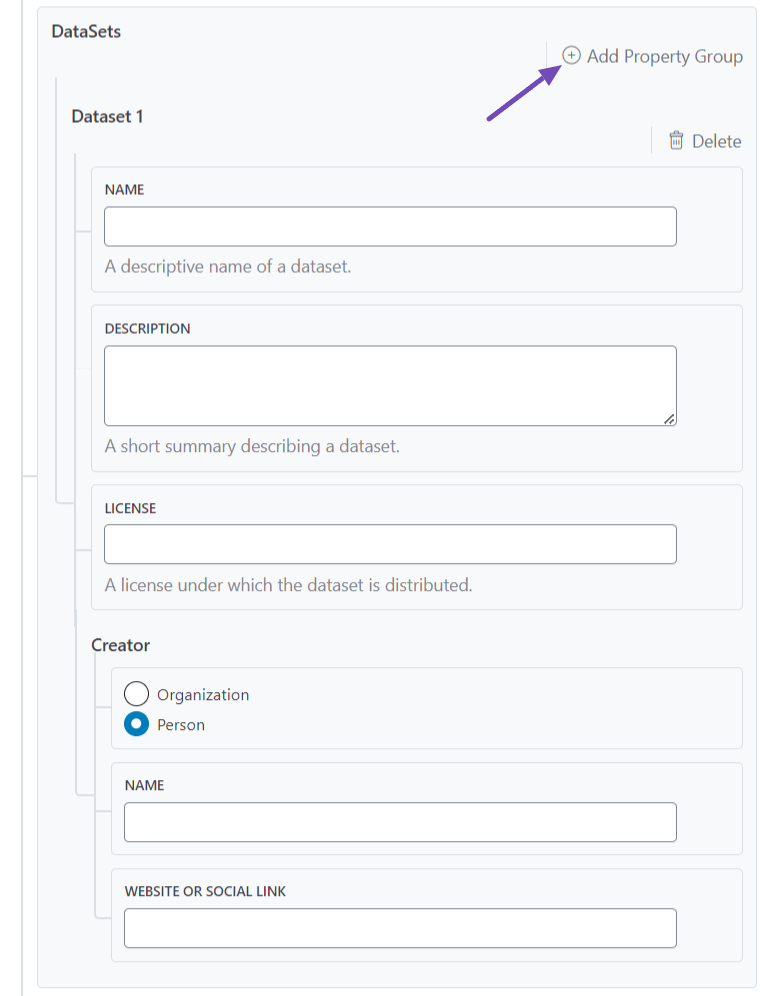778x996 pixels.
Task: Click the NAME field under Dataset 1
Action: point(390,226)
